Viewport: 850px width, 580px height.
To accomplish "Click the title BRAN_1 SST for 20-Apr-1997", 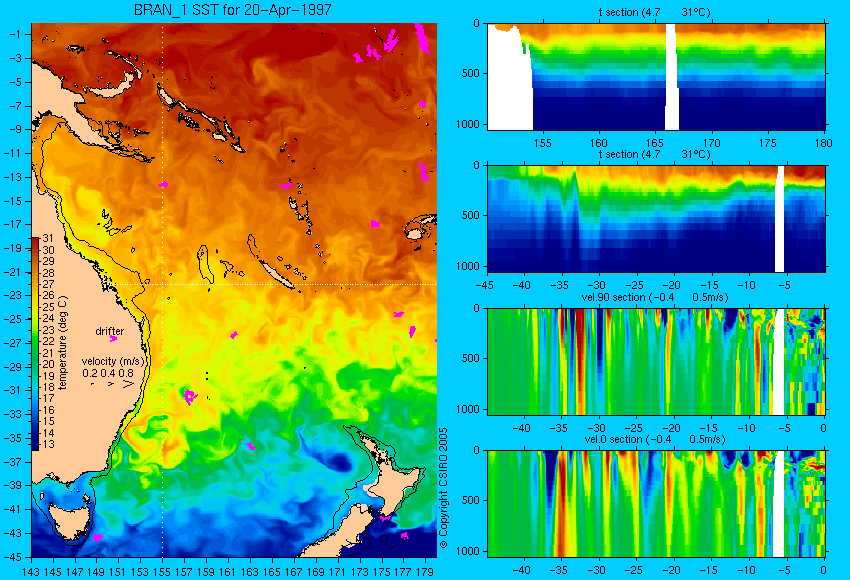I will pos(233,10).
